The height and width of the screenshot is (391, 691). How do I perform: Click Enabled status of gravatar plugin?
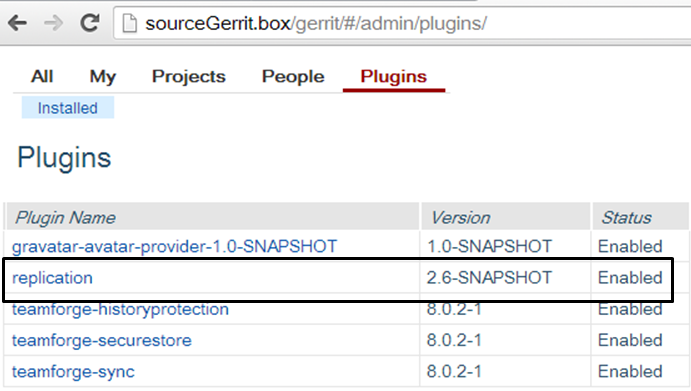click(630, 246)
